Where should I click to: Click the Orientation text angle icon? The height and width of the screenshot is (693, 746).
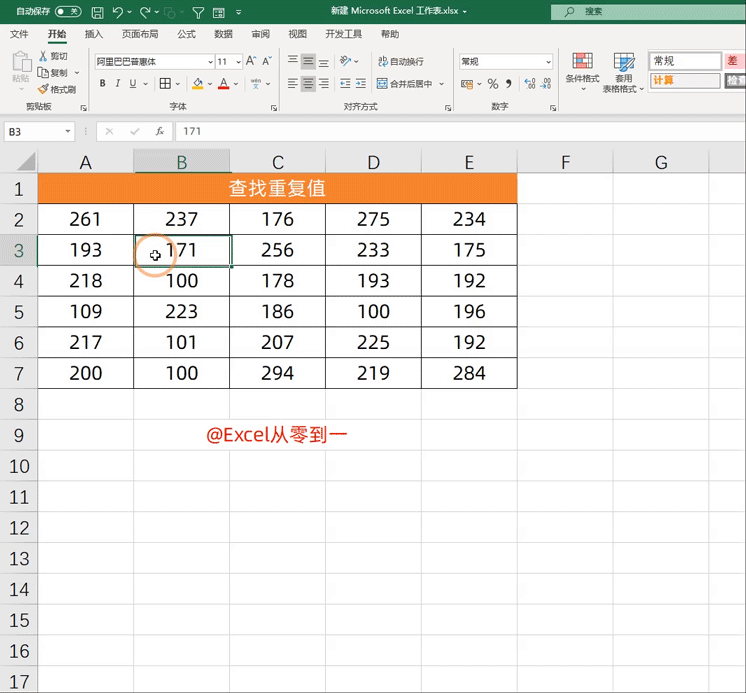click(345, 61)
